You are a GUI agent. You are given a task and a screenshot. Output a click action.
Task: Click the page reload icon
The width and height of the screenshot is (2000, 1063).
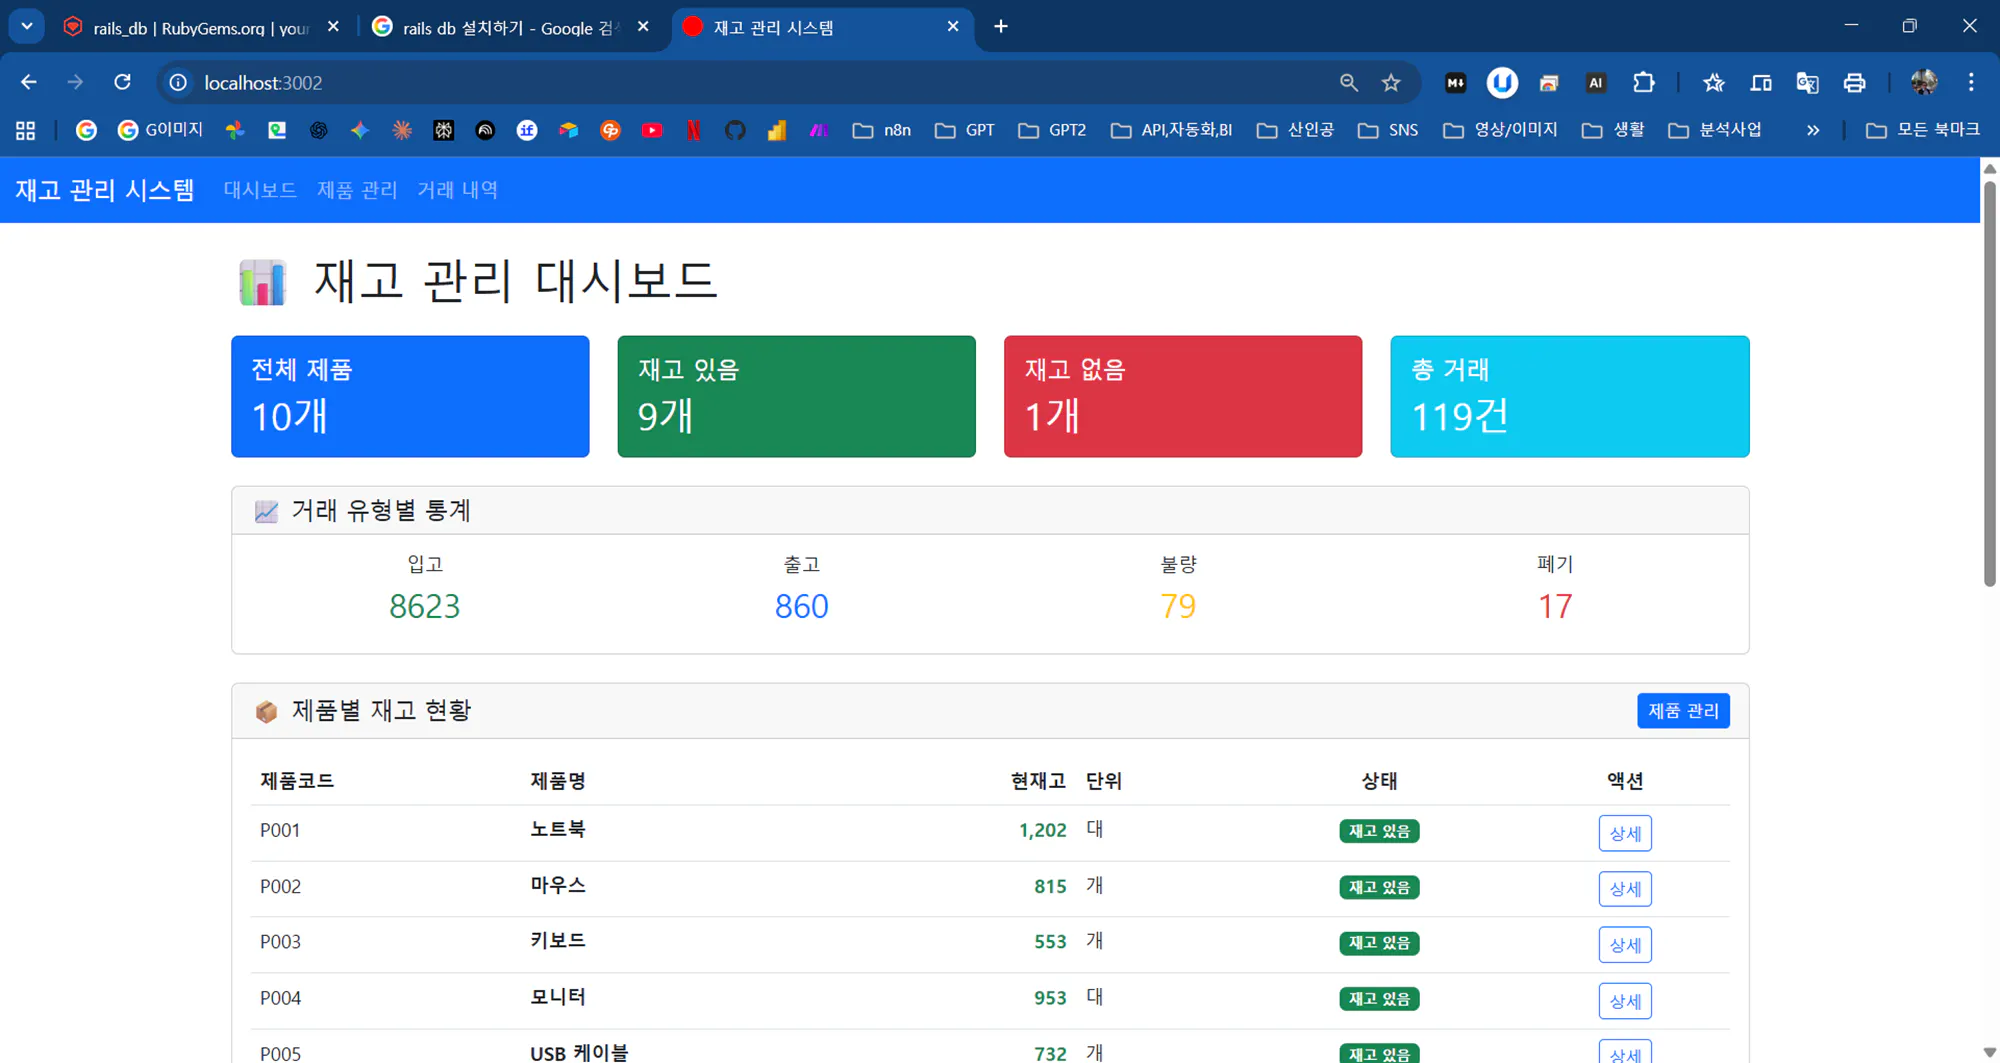click(x=122, y=82)
